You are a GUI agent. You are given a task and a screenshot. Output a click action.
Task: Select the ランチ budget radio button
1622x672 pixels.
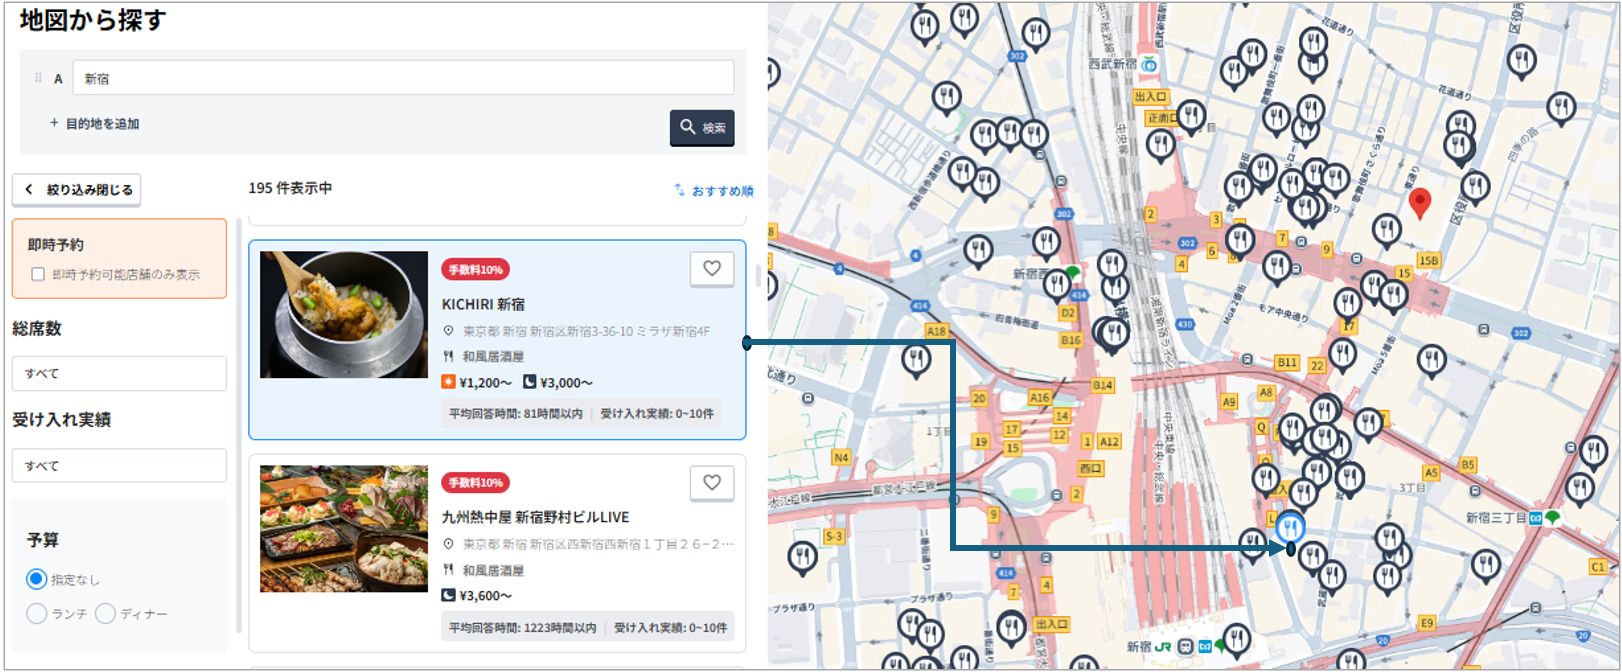coord(37,613)
